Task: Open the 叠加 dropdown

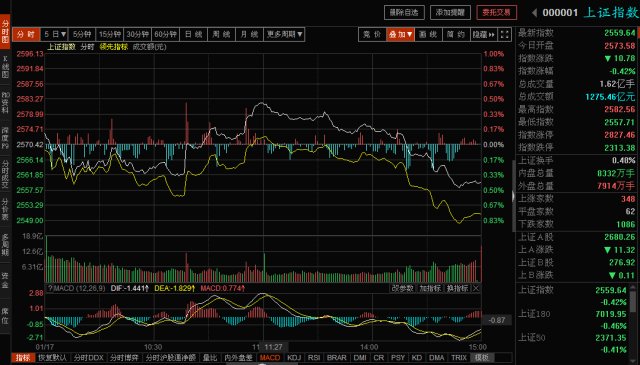Action: click(x=400, y=34)
